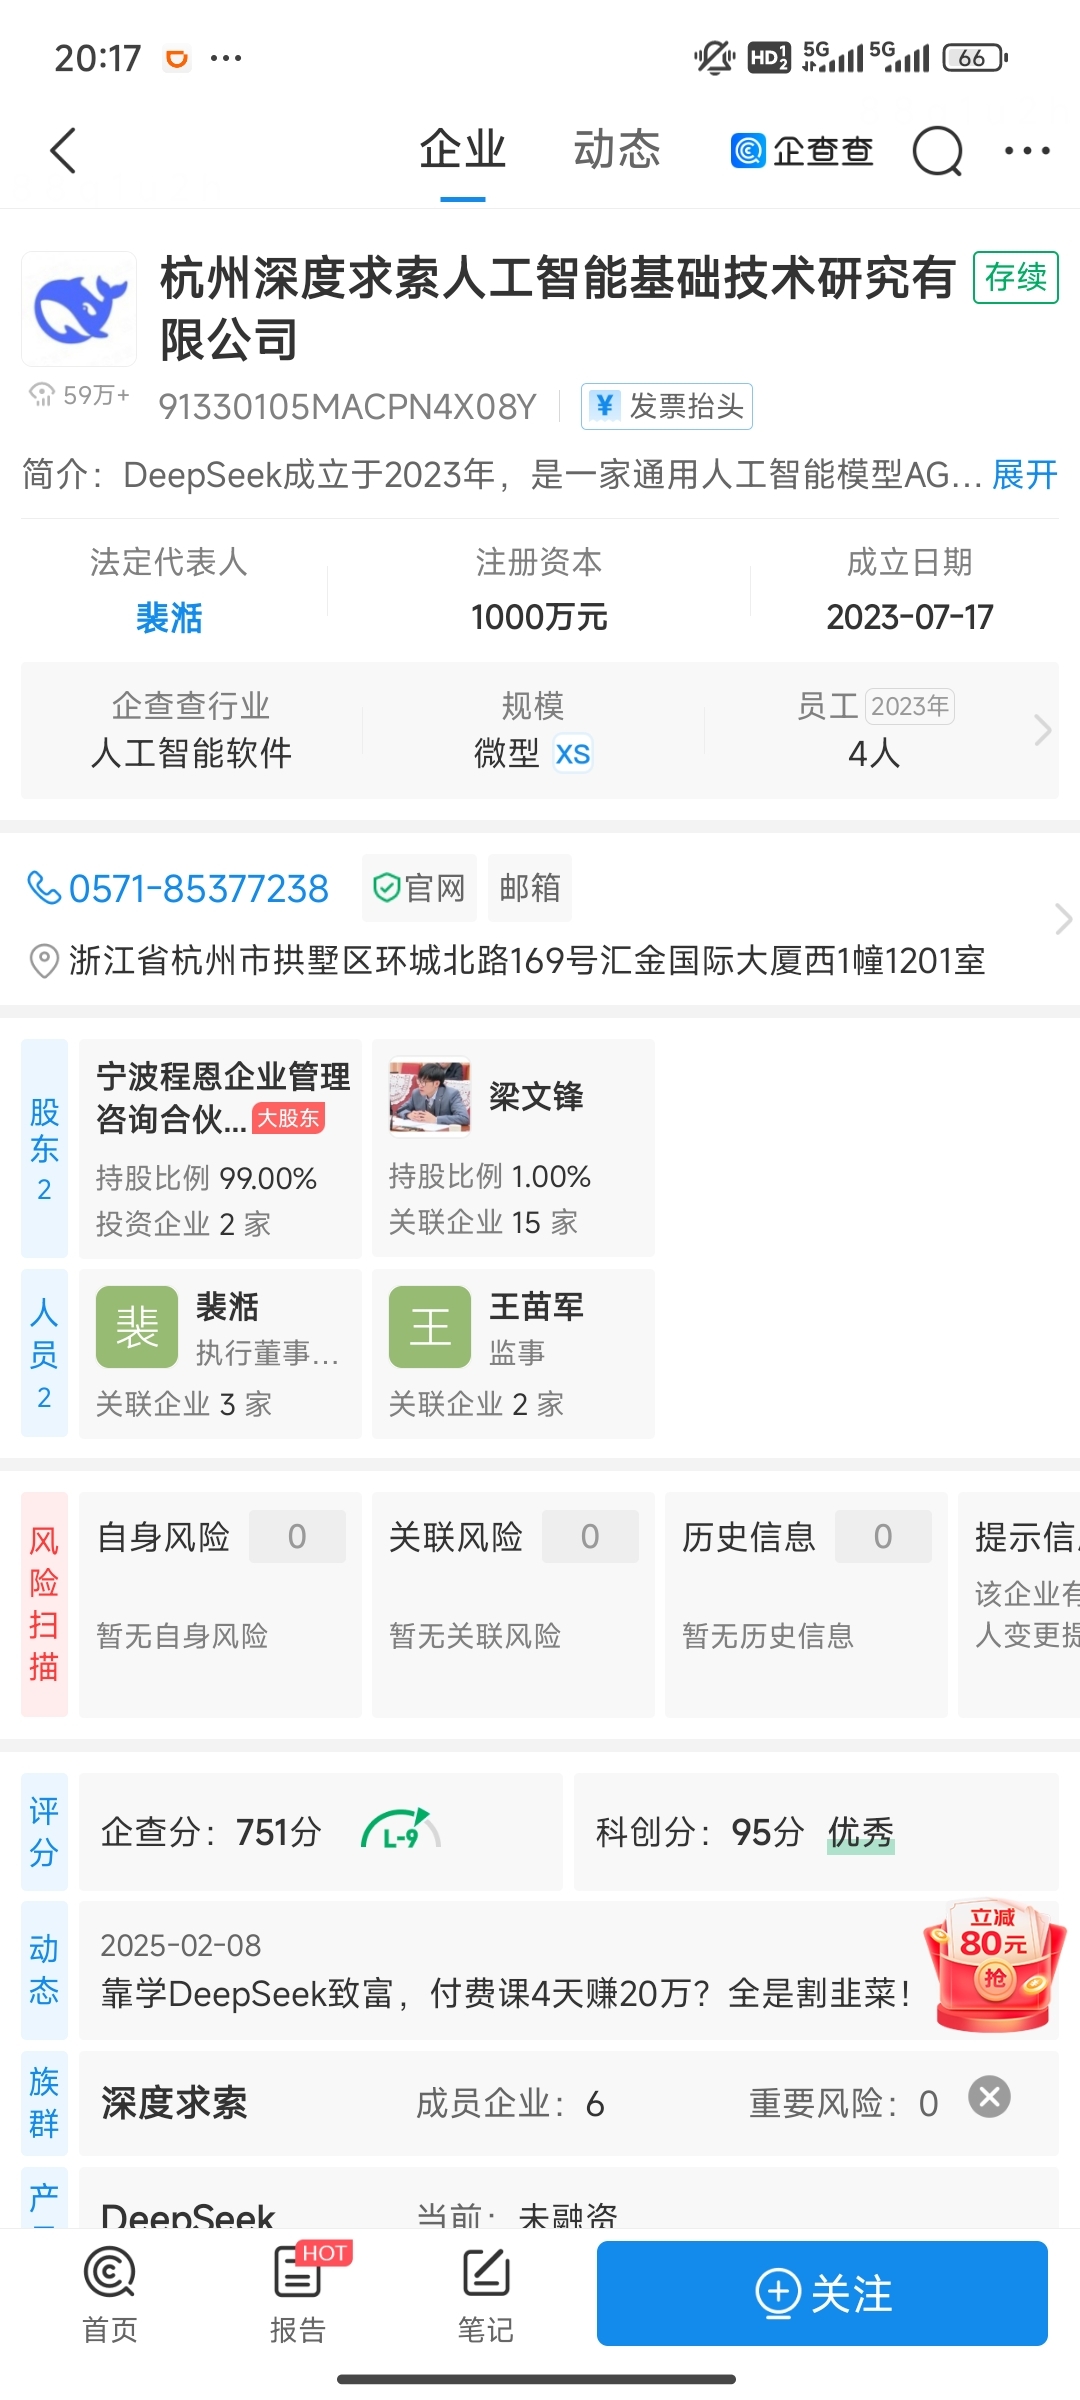Tap 人工智能软件 industry value
This screenshot has width=1080, height=2400.
click(191, 753)
